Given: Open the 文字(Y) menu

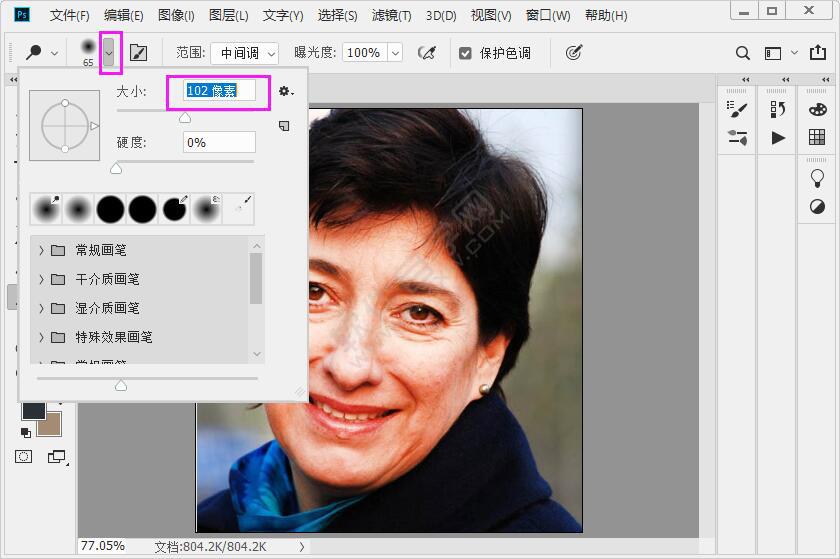Looking at the screenshot, I should (283, 15).
